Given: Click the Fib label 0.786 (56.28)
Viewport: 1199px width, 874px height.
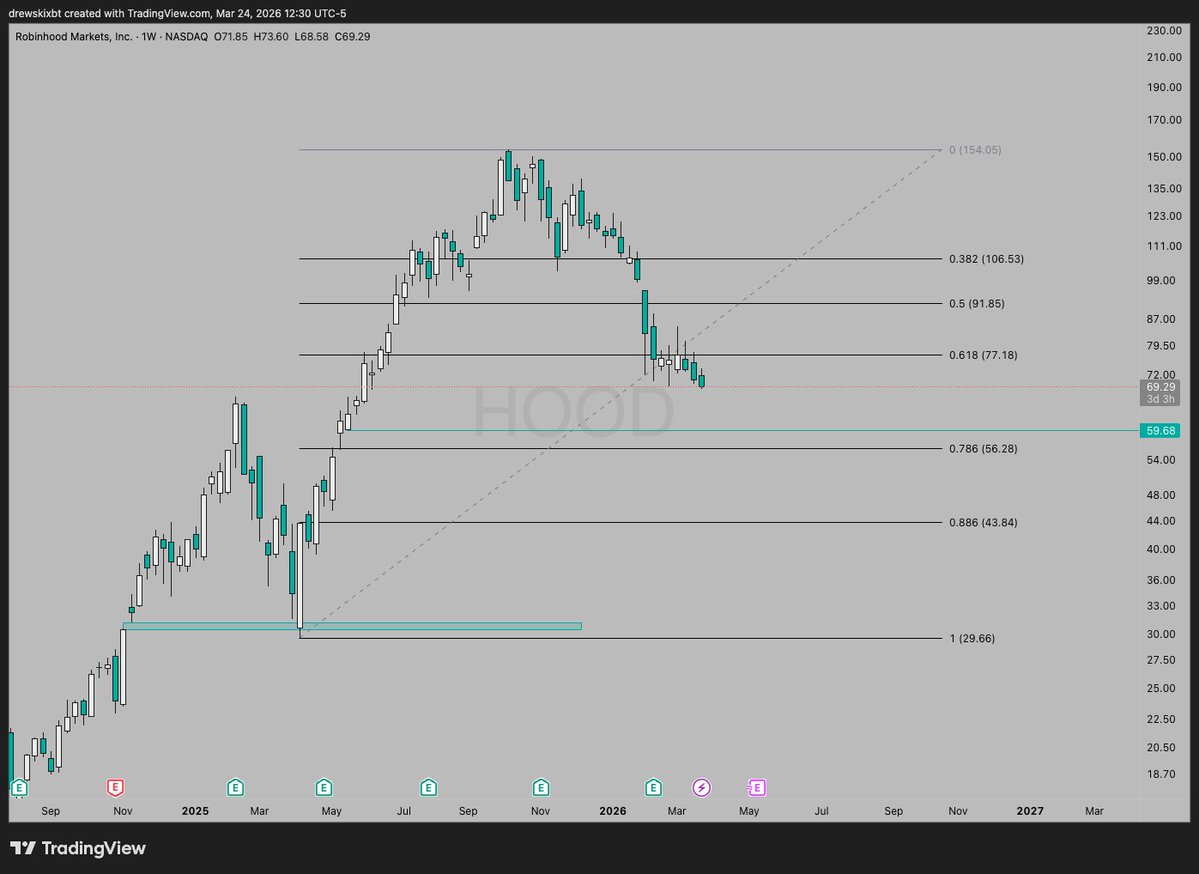Looking at the screenshot, I should [x=983, y=449].
